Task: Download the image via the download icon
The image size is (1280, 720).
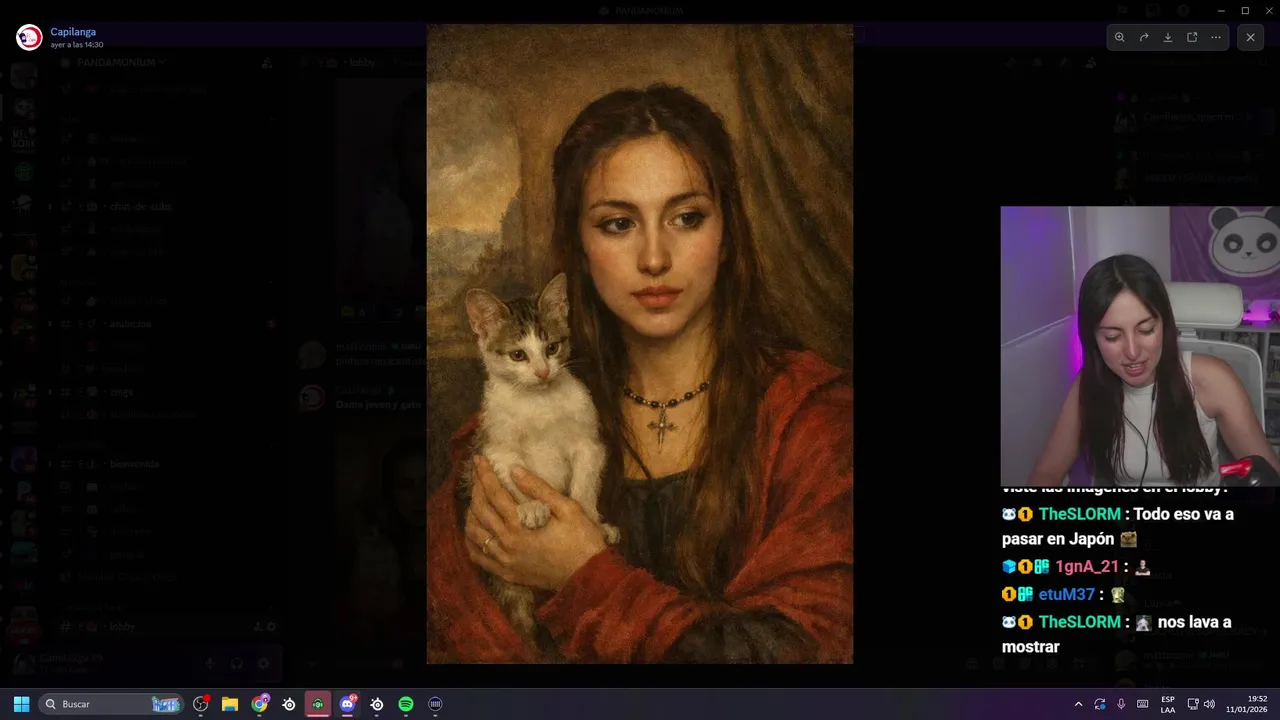Action: click(x=1168, y=37)
